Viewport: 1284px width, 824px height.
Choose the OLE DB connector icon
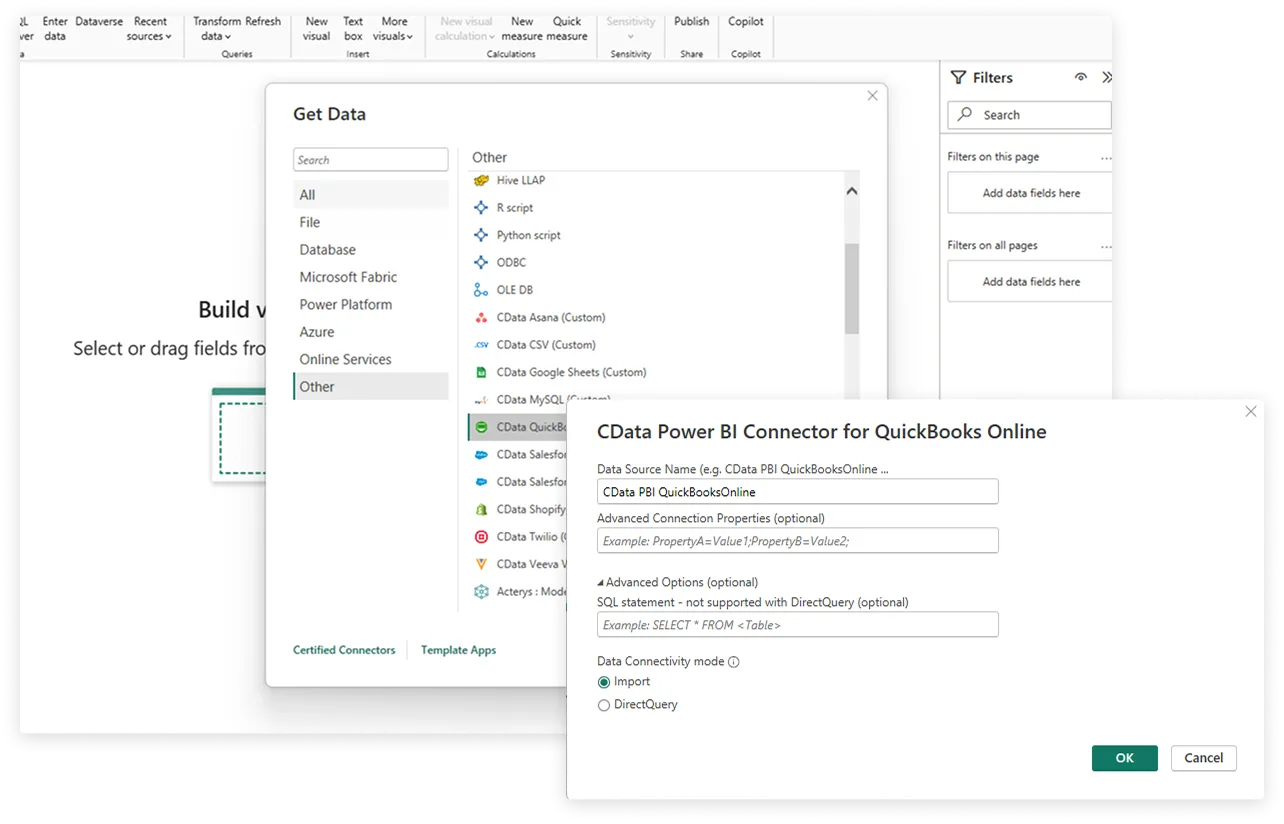(481, 290)
